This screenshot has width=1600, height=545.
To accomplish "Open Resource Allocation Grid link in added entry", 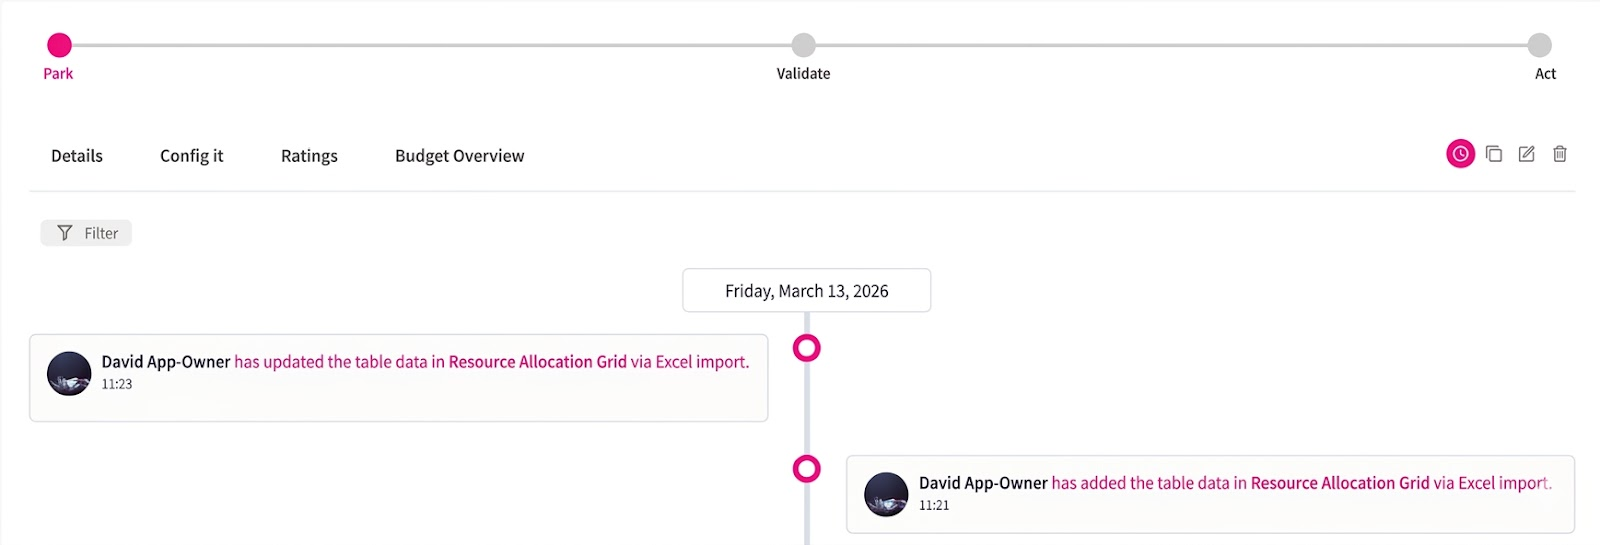I will [x=1340, y=483].
